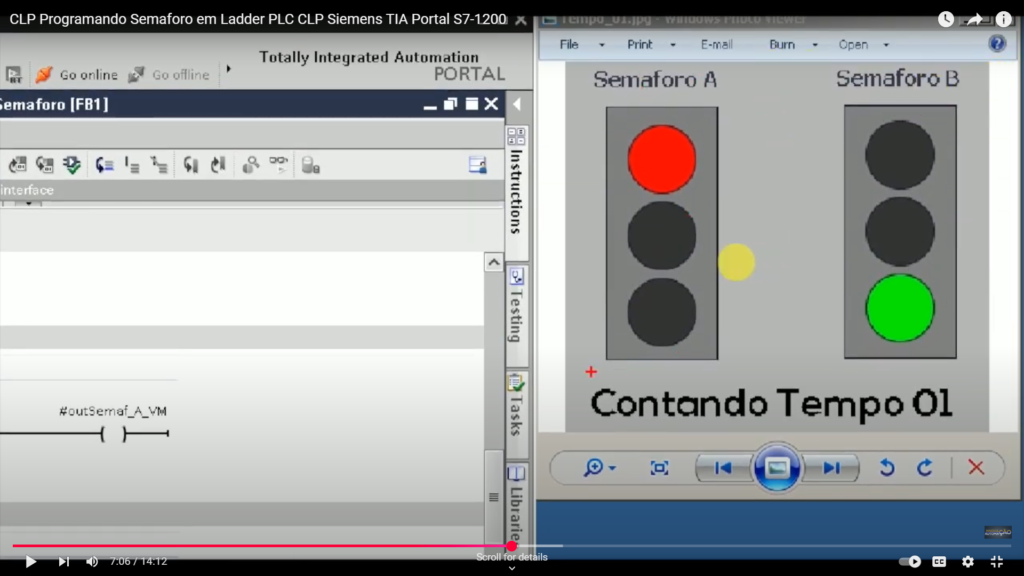This screenshot has height=576, width=1024.
Task: Play the YouTube video
Action: click(x=30, y=561)
